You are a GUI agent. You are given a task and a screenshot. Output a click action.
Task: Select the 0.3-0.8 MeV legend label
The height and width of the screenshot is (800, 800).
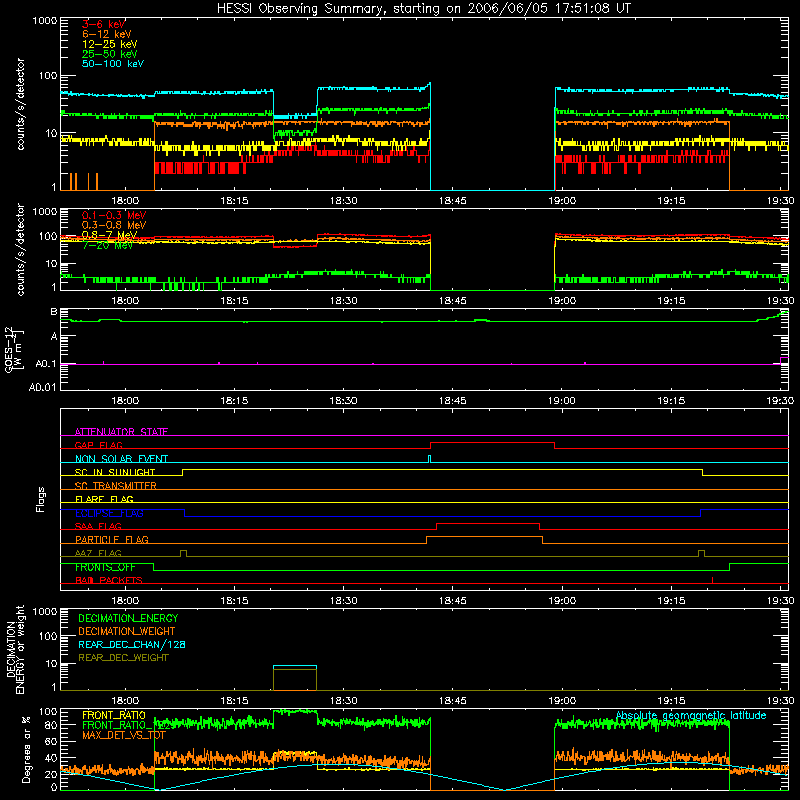pyautogui.click(x=114, y=225)
